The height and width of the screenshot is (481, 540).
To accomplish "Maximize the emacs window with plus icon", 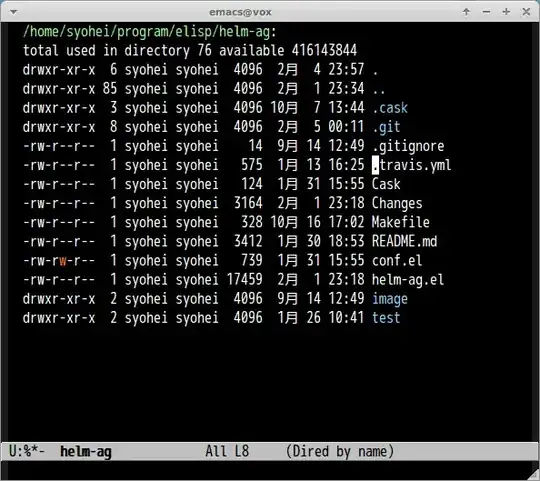I will (506, 12).
